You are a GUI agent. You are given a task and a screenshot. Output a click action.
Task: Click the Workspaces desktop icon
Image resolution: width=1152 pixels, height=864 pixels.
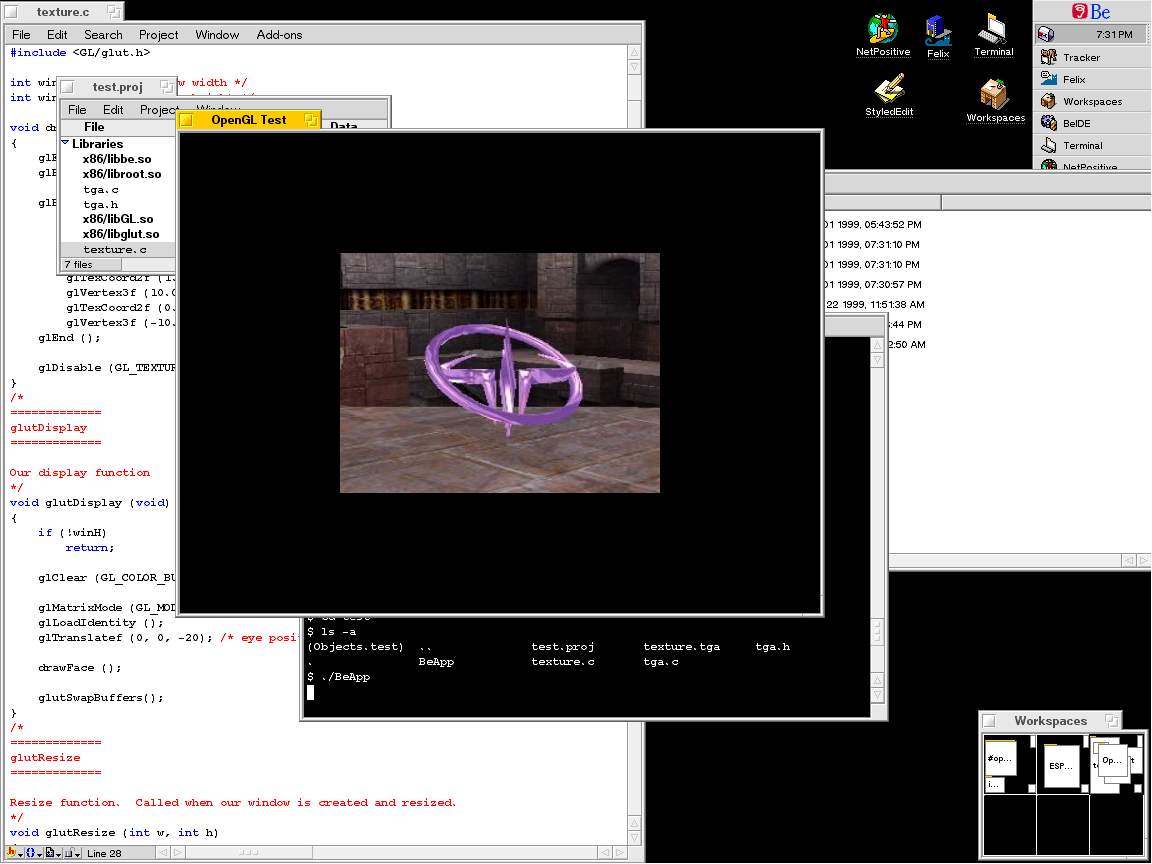(x=994, y=95)
